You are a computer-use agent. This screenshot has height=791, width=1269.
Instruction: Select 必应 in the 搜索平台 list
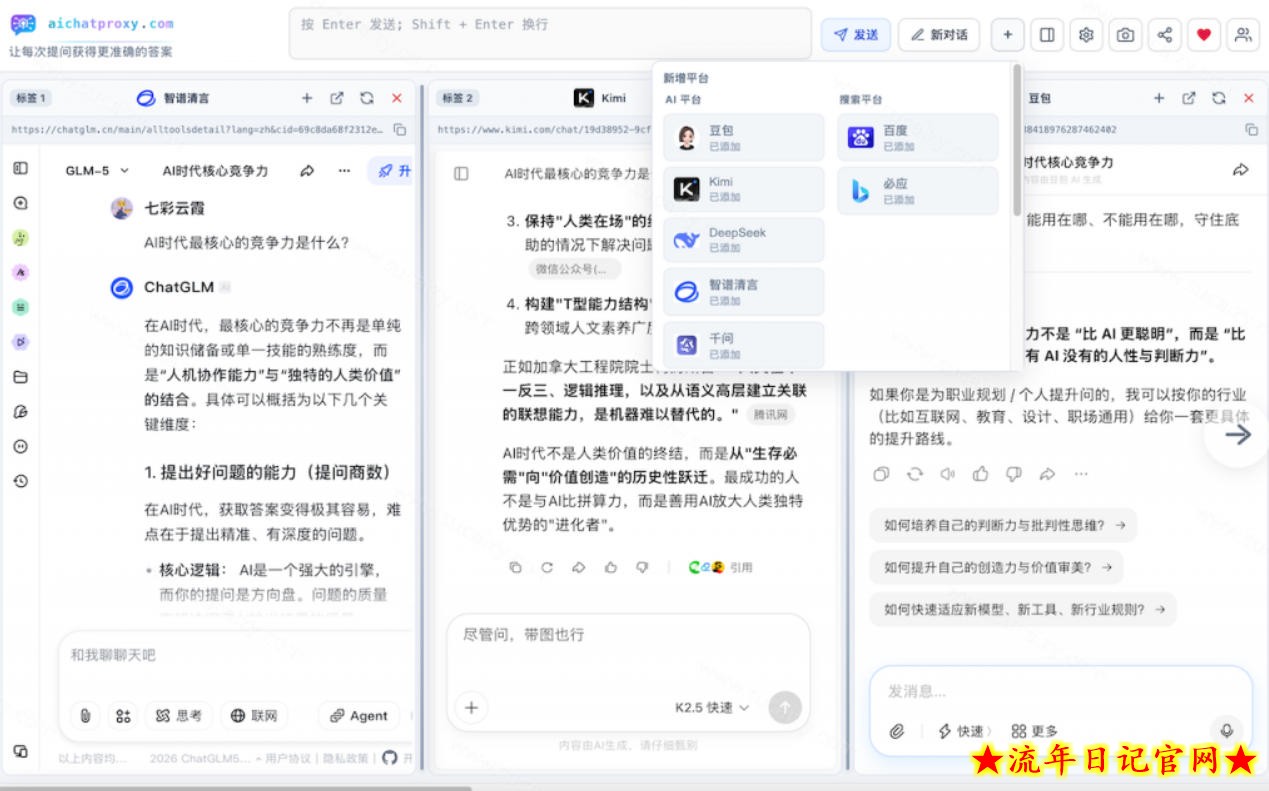point(918,191)
